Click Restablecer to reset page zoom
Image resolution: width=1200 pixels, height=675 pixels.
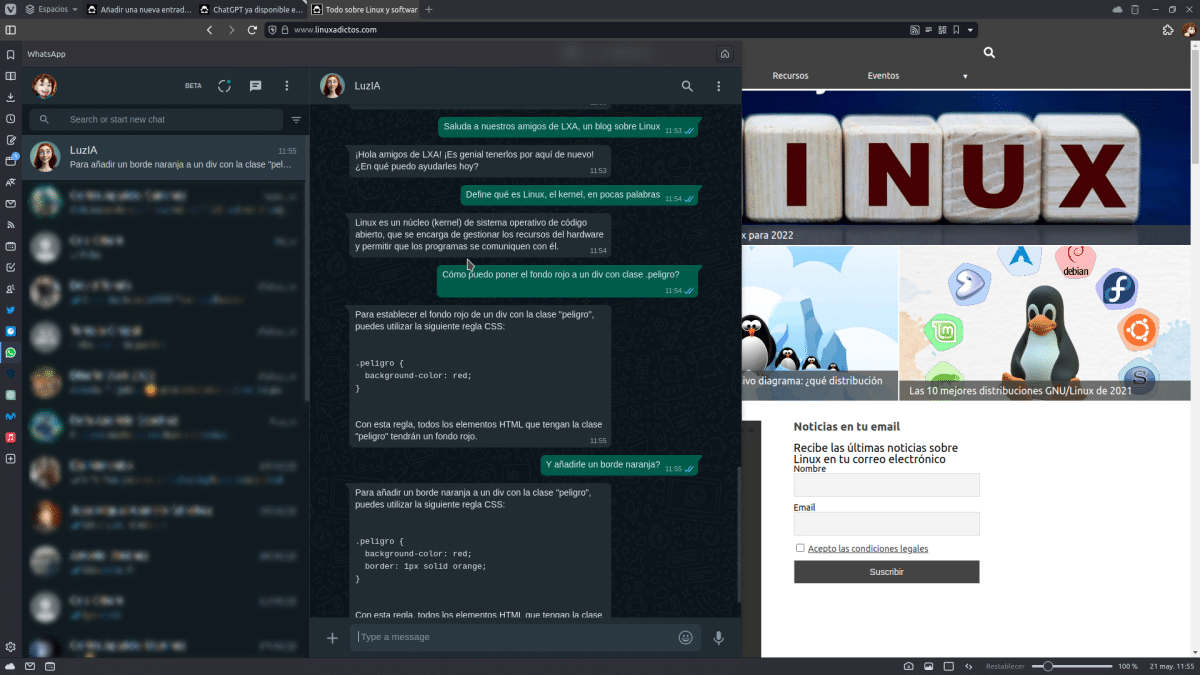[x=1005, y=665]
